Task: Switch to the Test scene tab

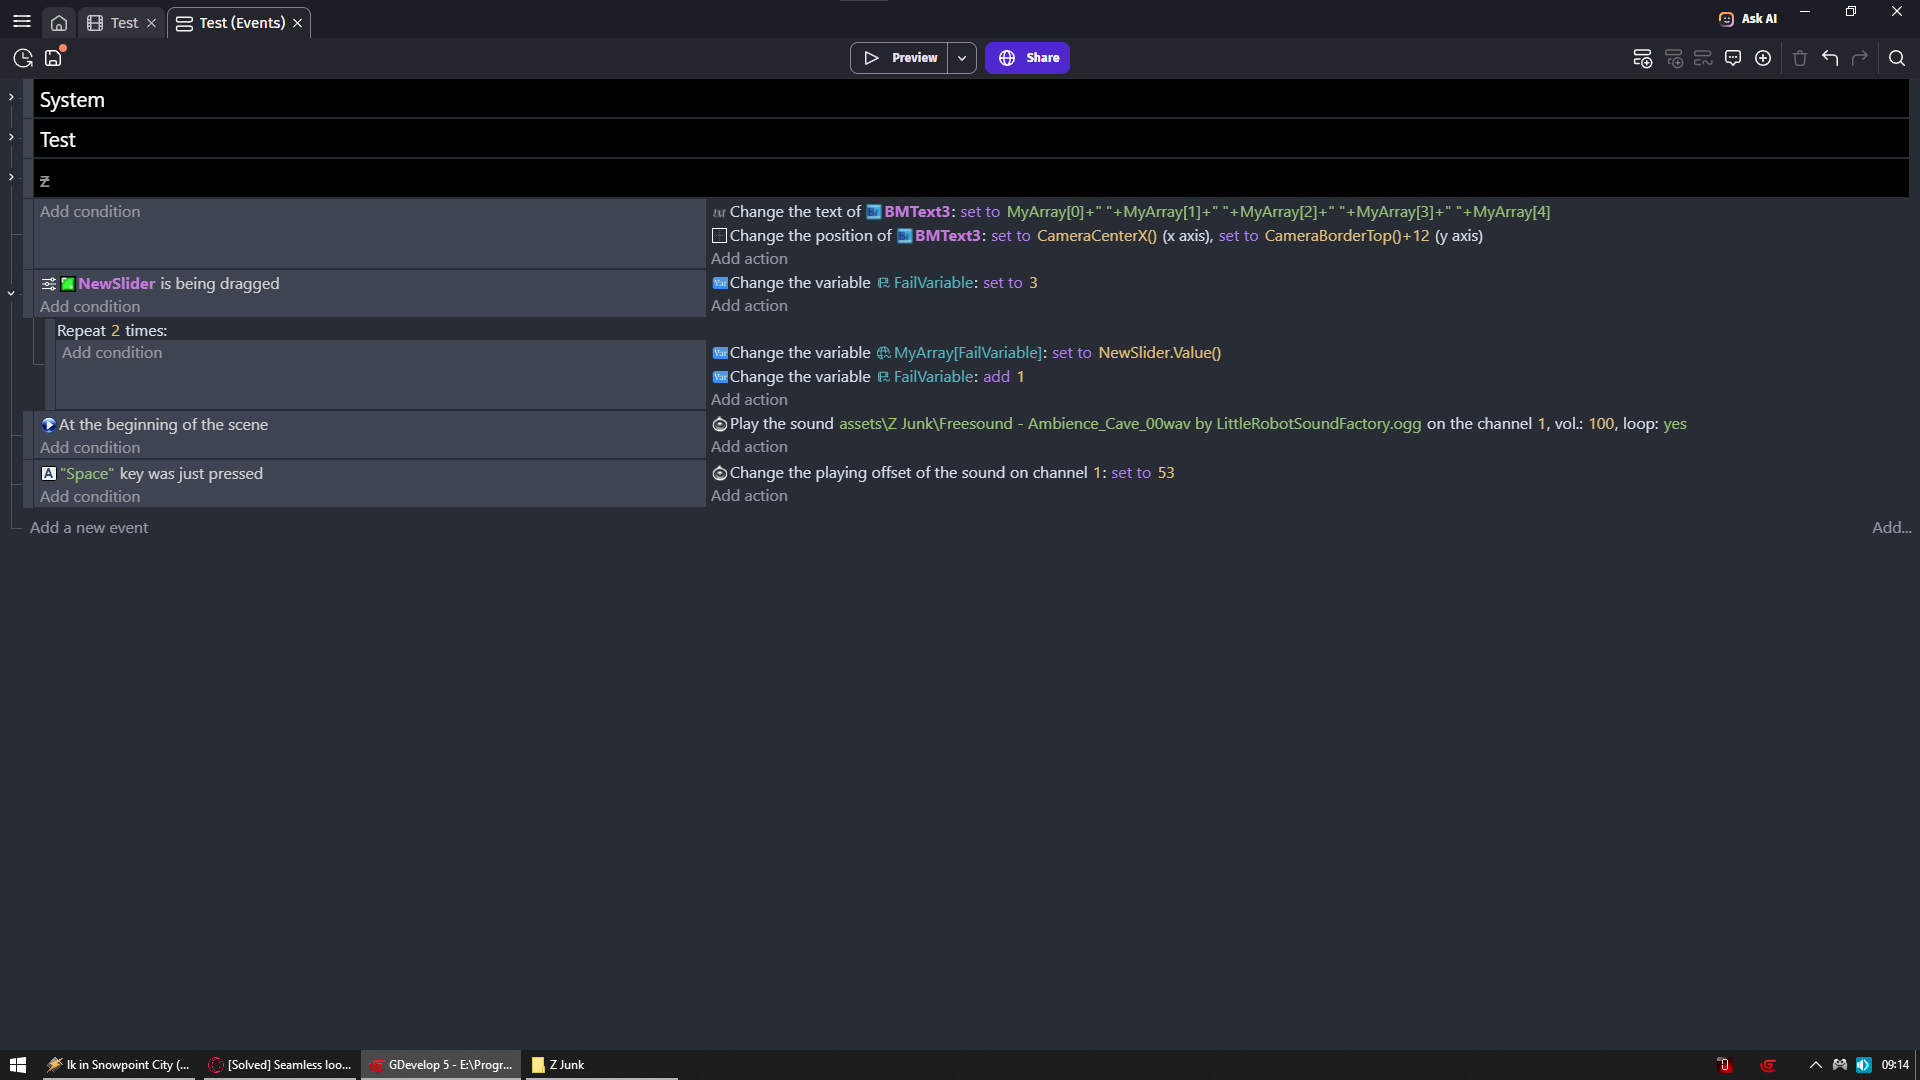Action: click(x=124, y=23)
